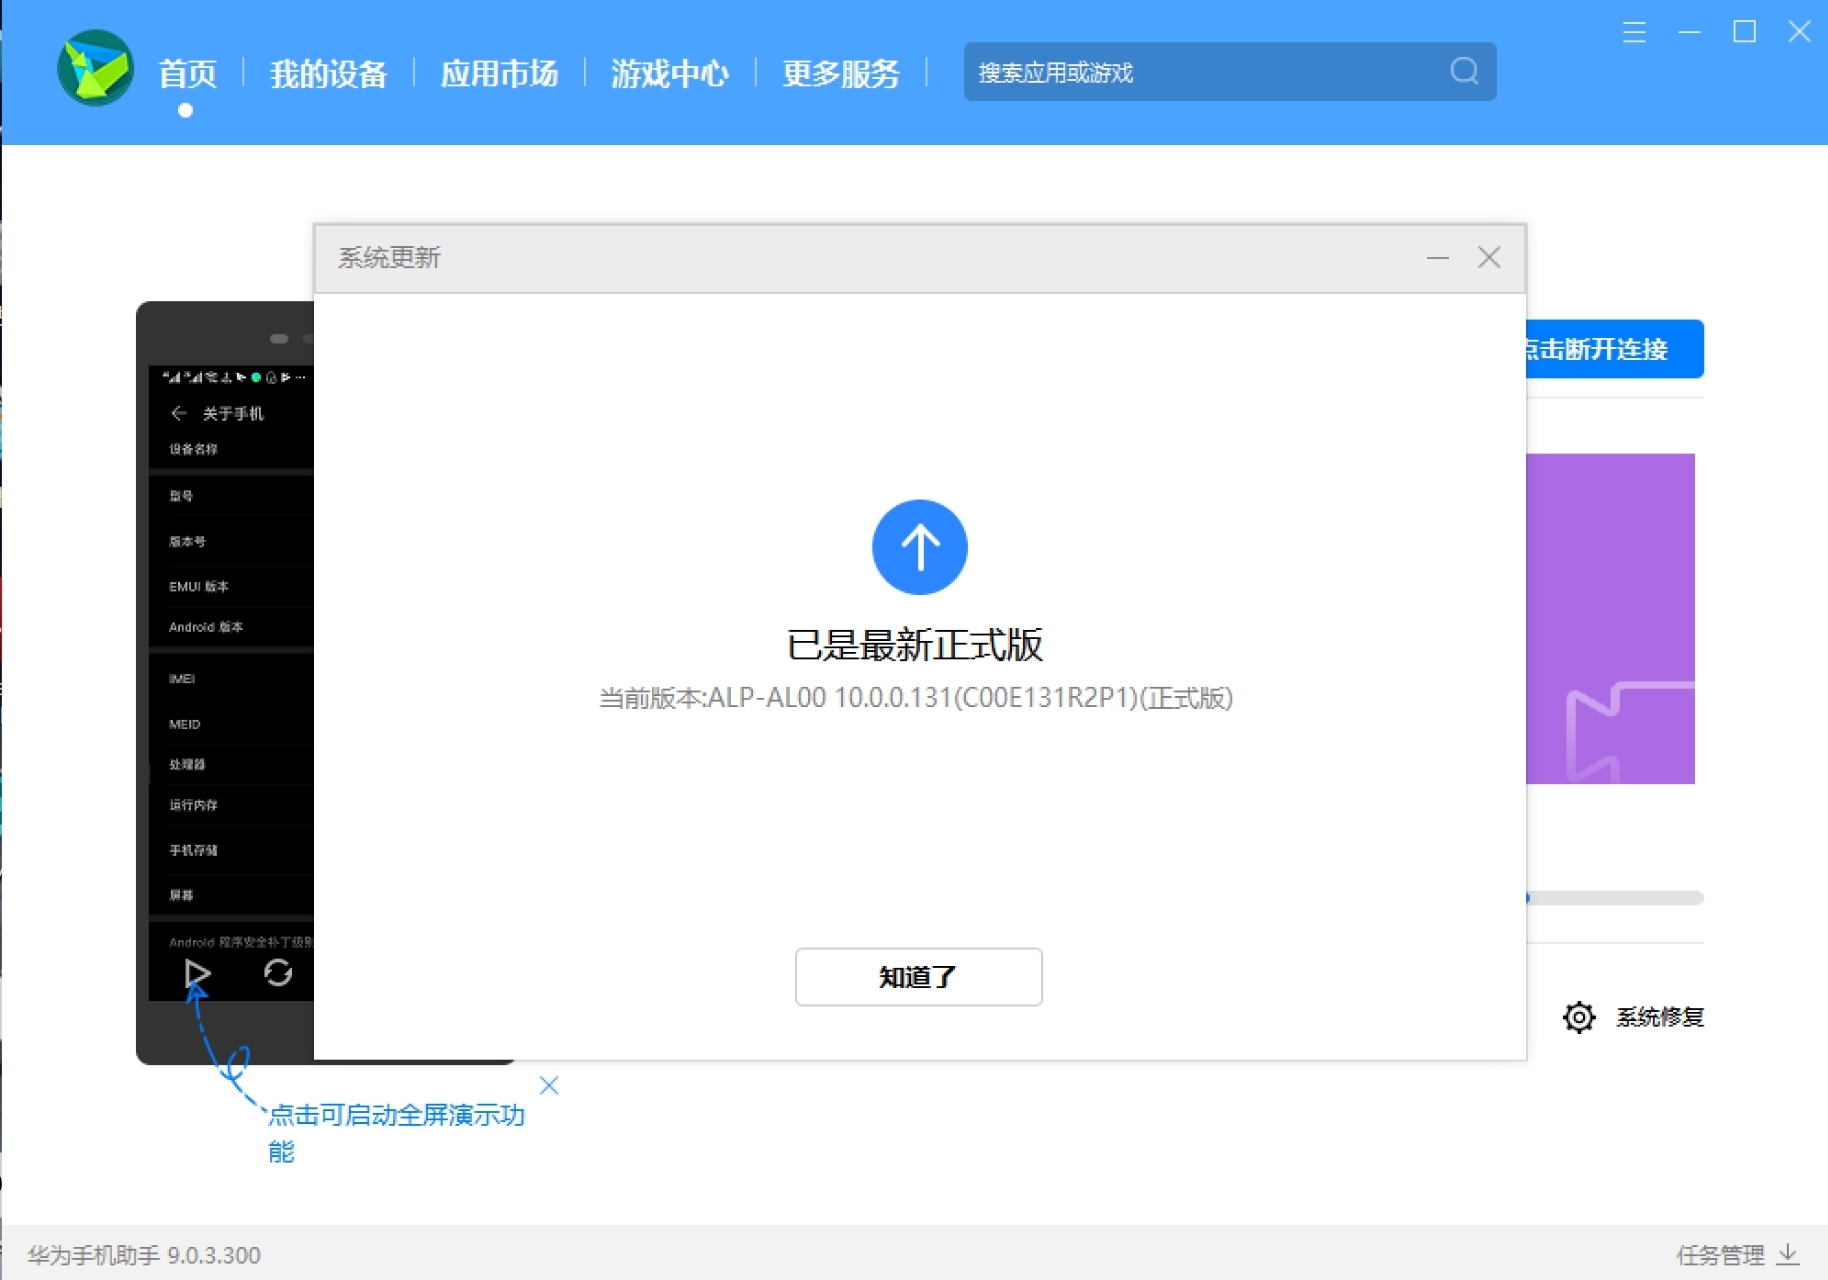Viewport: 1828px width, 1280px height.
Task: Open the hamburger menu at top right
Action: (1634, 31)
